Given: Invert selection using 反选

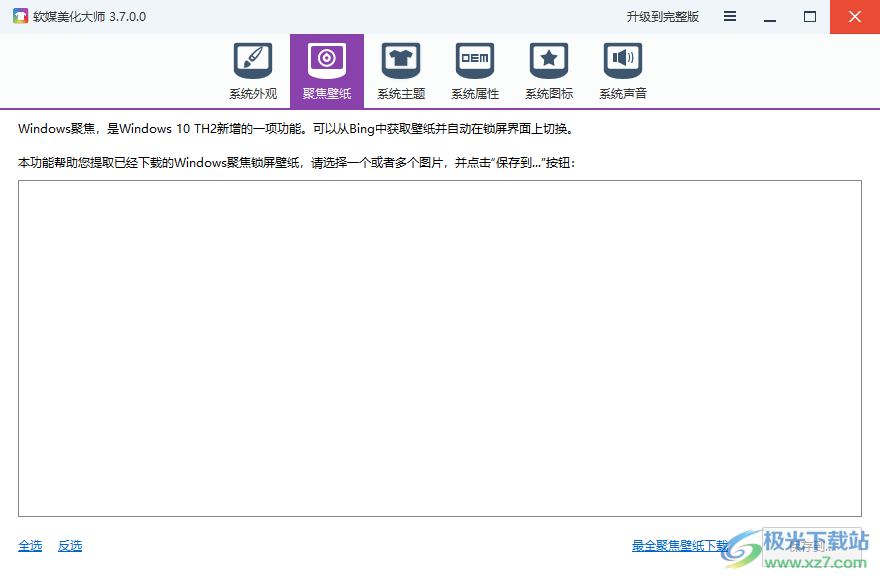Looking at the screenshot, I should point(69,545).
